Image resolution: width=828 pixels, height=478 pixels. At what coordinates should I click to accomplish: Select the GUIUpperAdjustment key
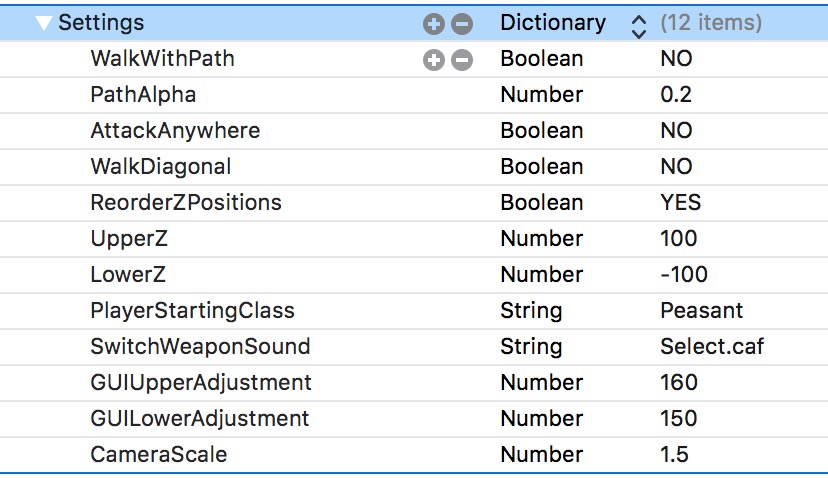pos(201,383)
